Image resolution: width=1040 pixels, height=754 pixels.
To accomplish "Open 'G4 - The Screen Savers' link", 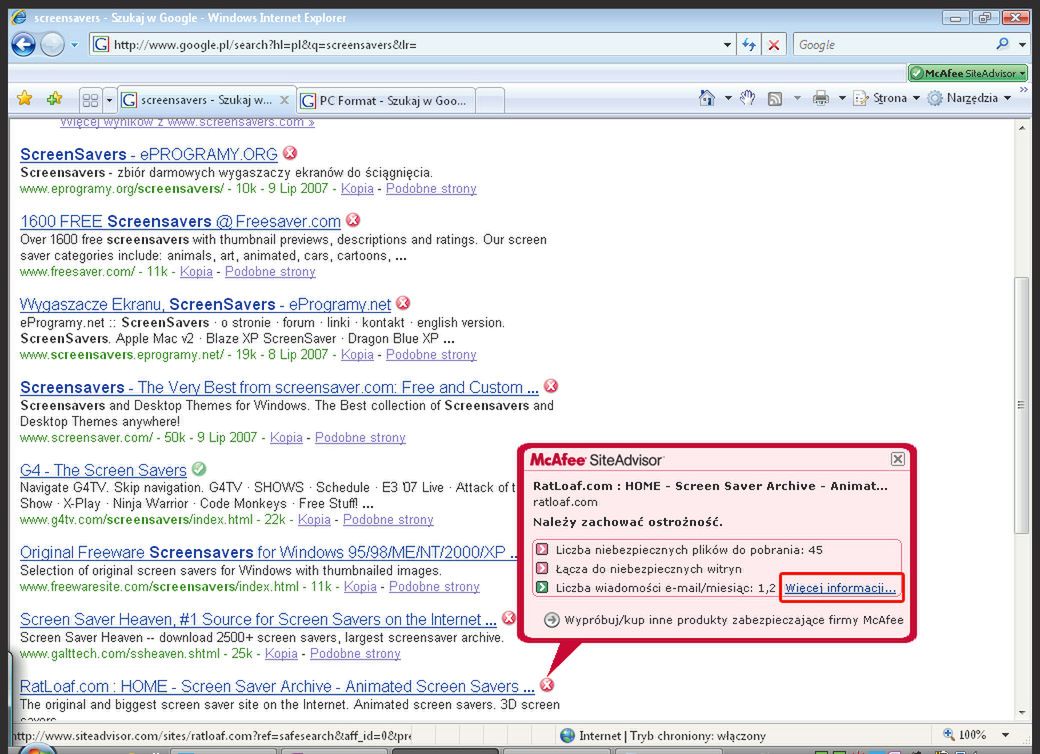I will click(x=103, y=470).
